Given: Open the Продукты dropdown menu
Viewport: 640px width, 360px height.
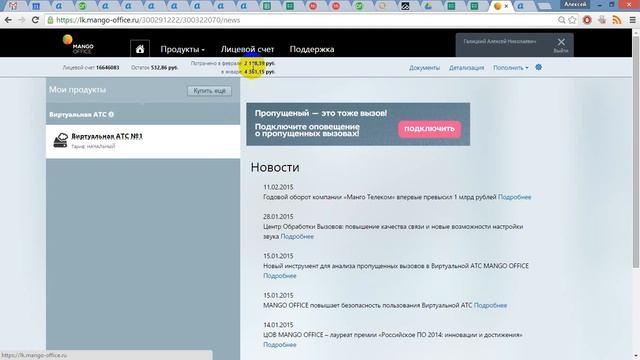Looking at the screenshot, I should [x=182, y=49].
